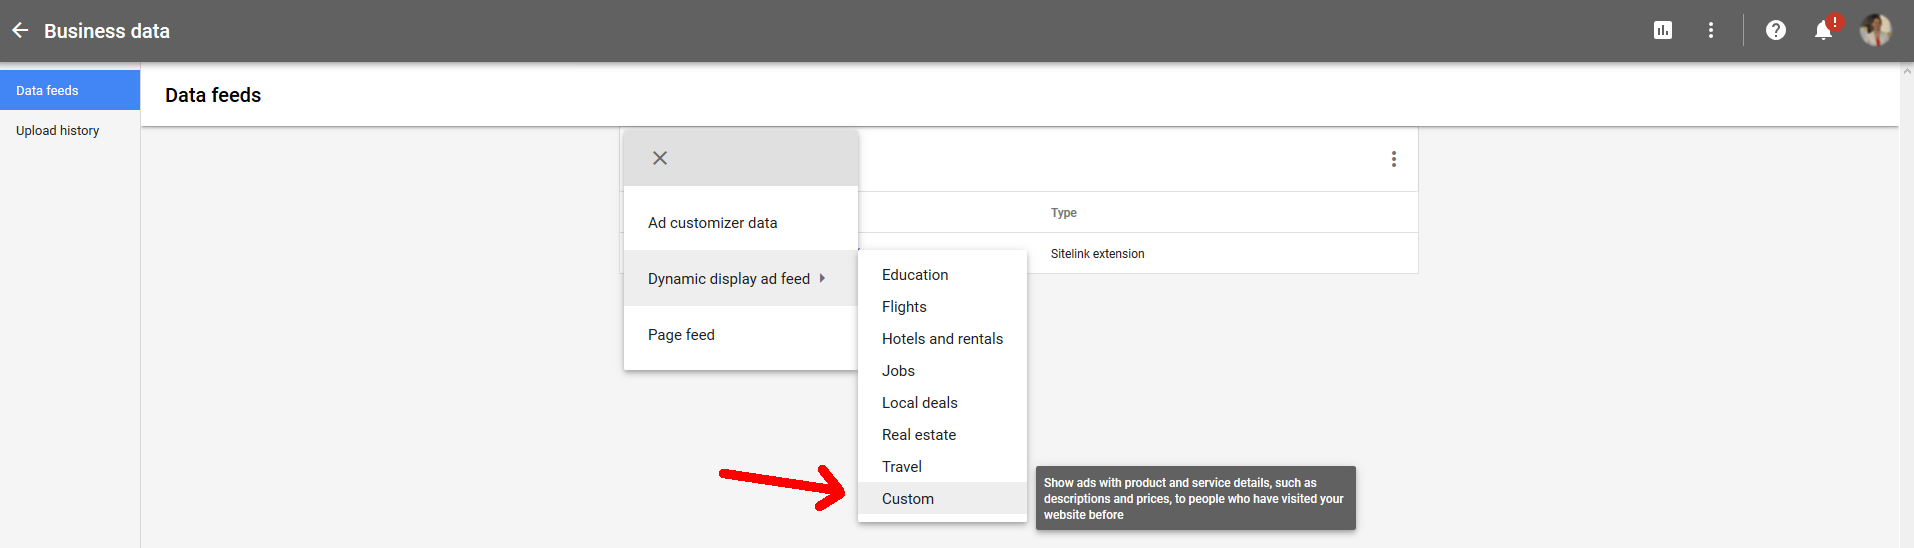Click the Sitelink extension table cell
This screenshot has height=548, width=1914.
click(1097, 253)
